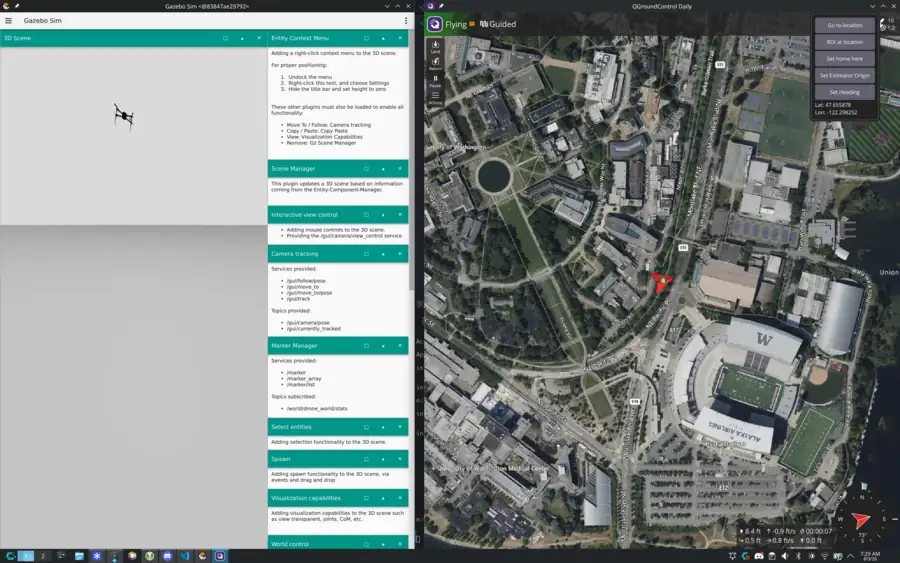Choose Set home here in map menu
Viewport: 900px width, 563px height.
click(844, 59)
